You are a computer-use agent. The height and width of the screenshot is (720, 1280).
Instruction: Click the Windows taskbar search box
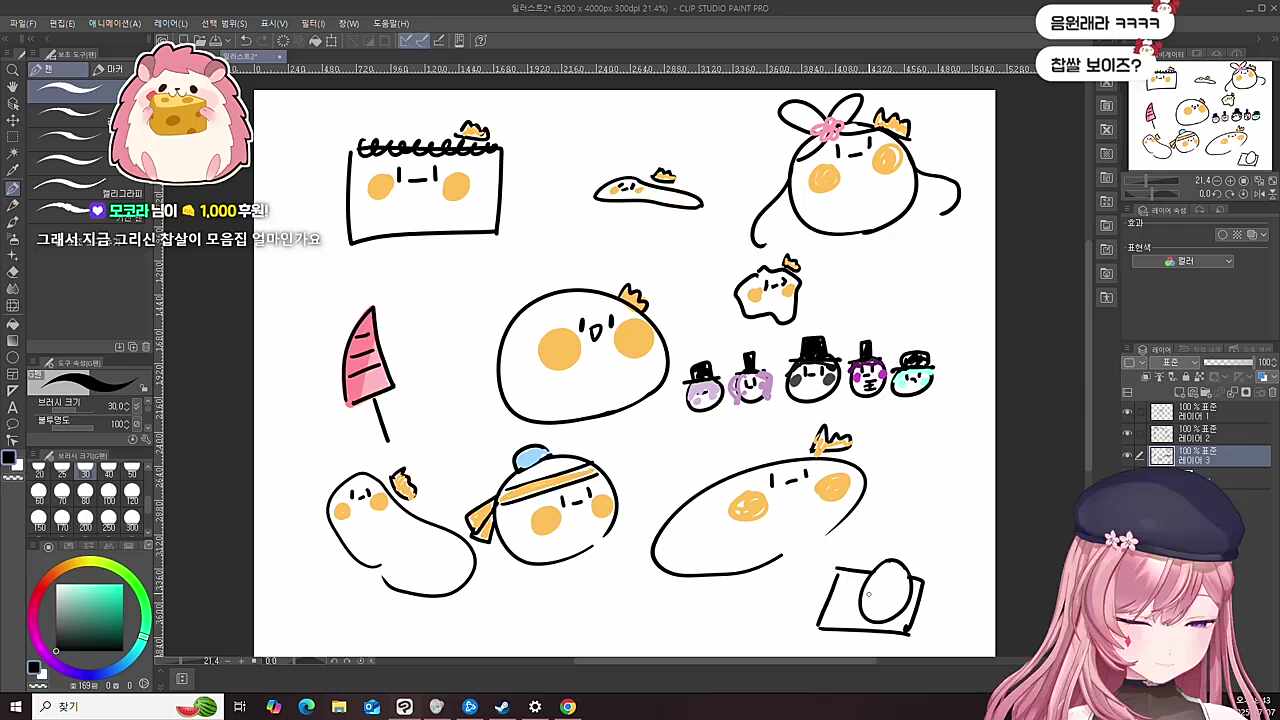click(128, 707)
